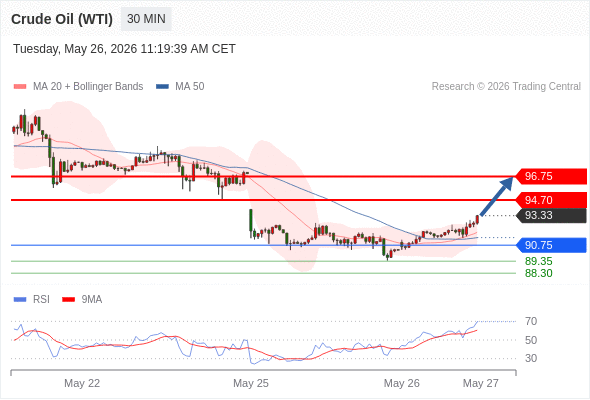
Task: Click the MA 20 + Bollinger Bands legend swatch
Action: 20,87
